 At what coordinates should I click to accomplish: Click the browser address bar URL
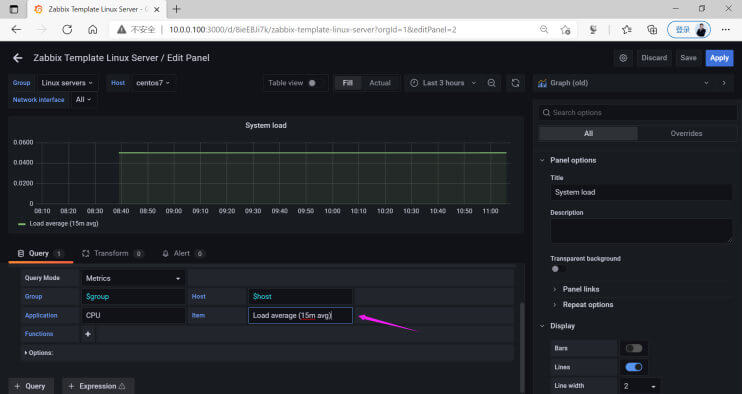(312, 29)
